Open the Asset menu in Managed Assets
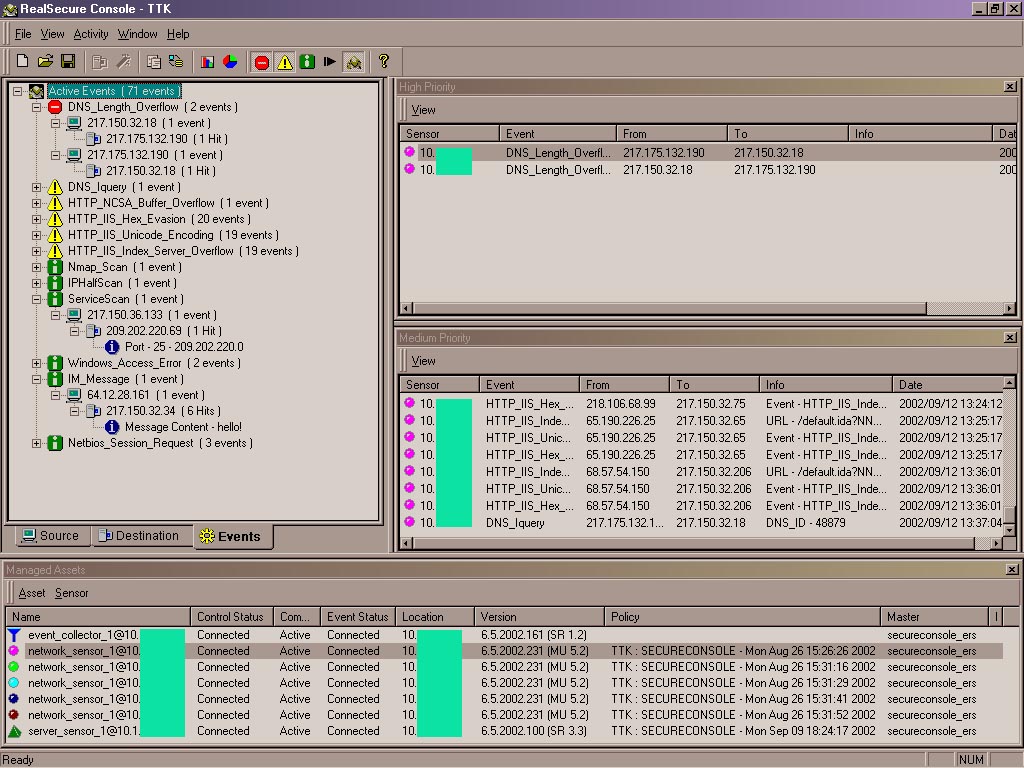Screen dimensions: 1024x768 (32, 593)
